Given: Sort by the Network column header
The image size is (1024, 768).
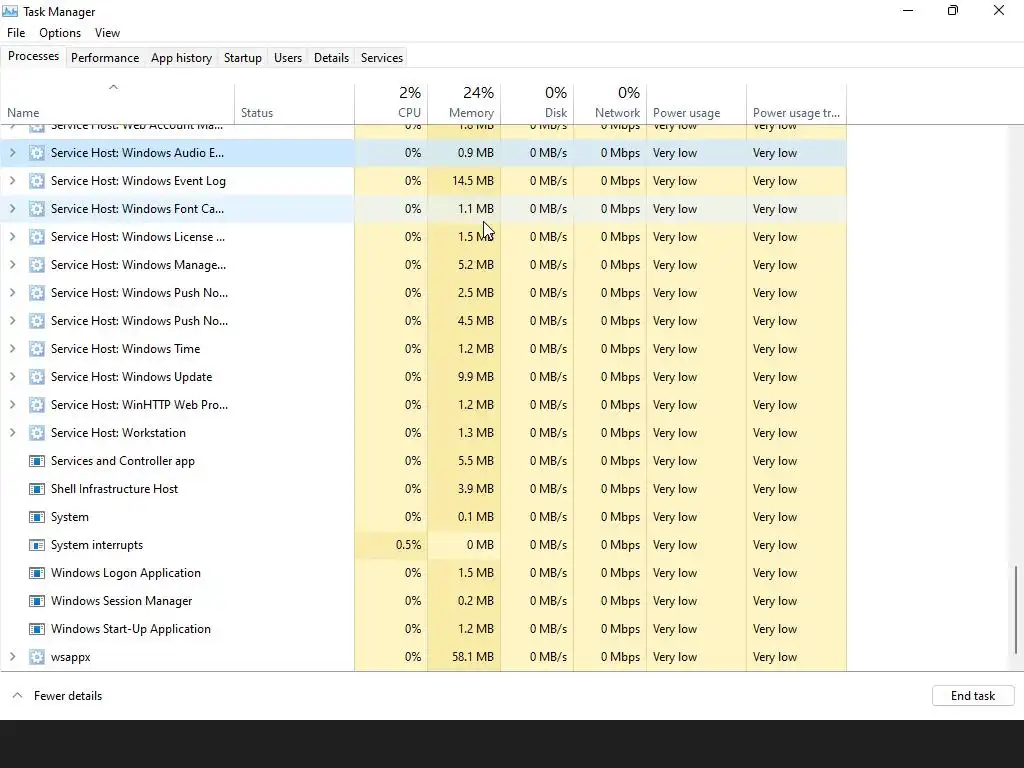Looking at the screenshot, I should click(611, 103).
